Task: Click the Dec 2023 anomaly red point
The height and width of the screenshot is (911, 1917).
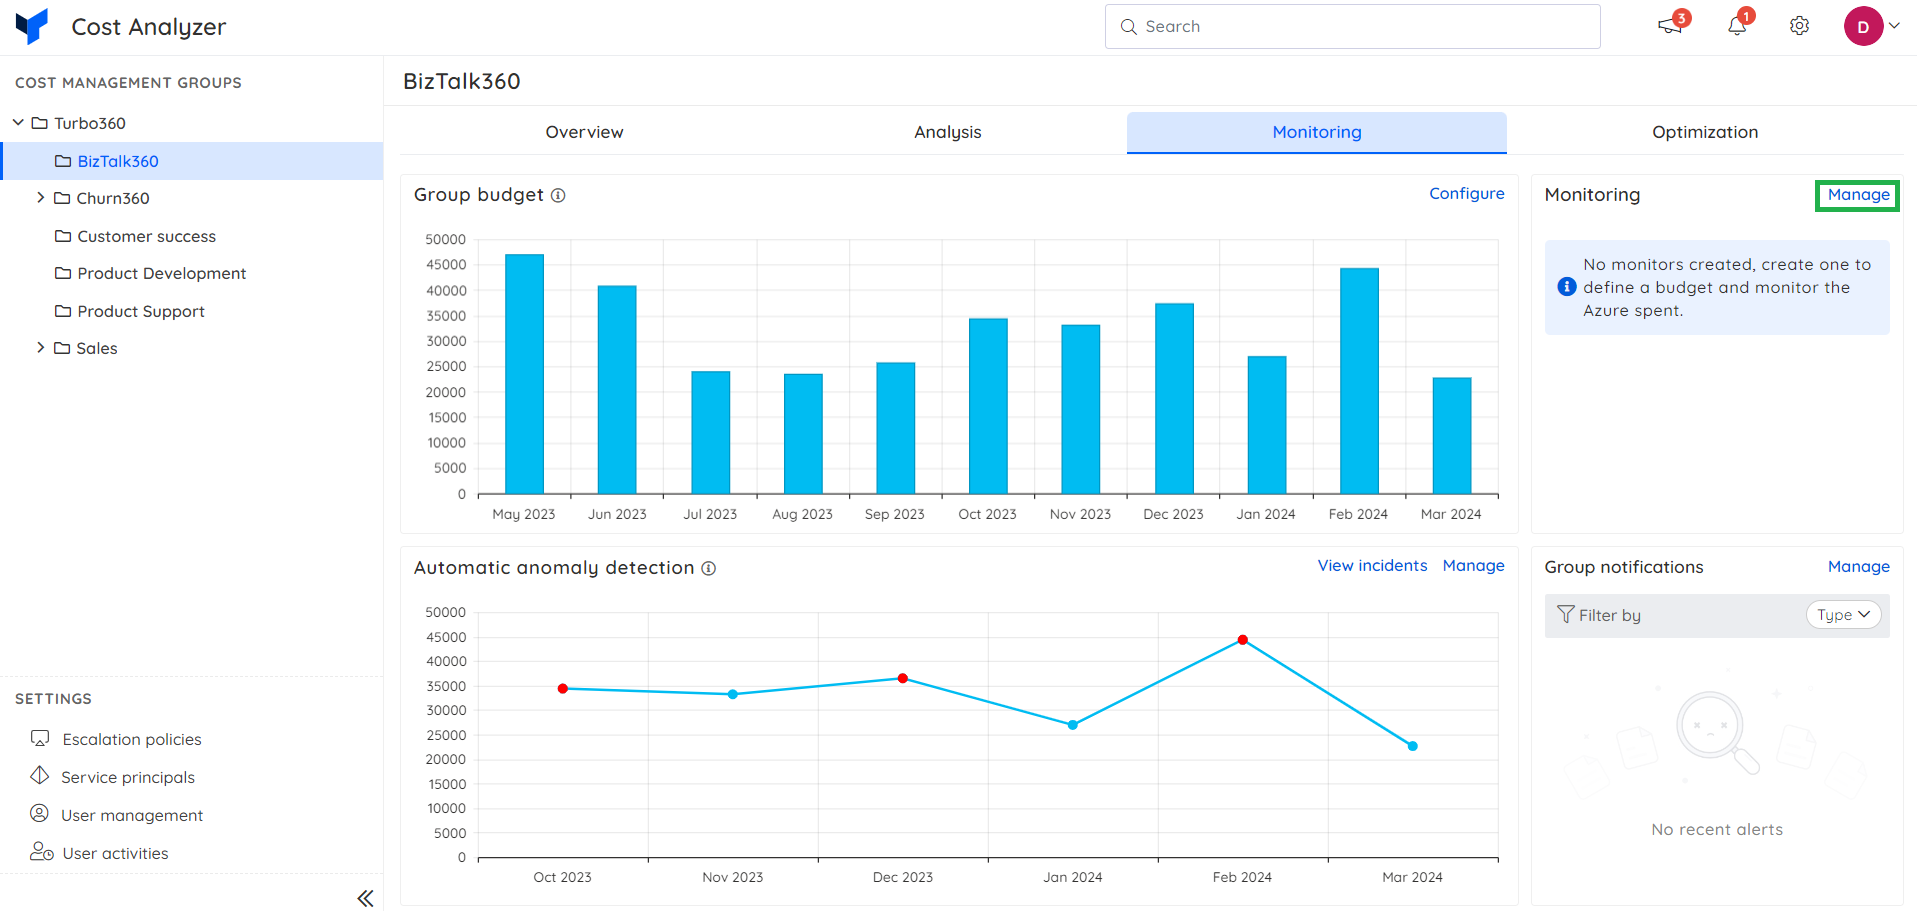Action: click(x=903, y=678)
